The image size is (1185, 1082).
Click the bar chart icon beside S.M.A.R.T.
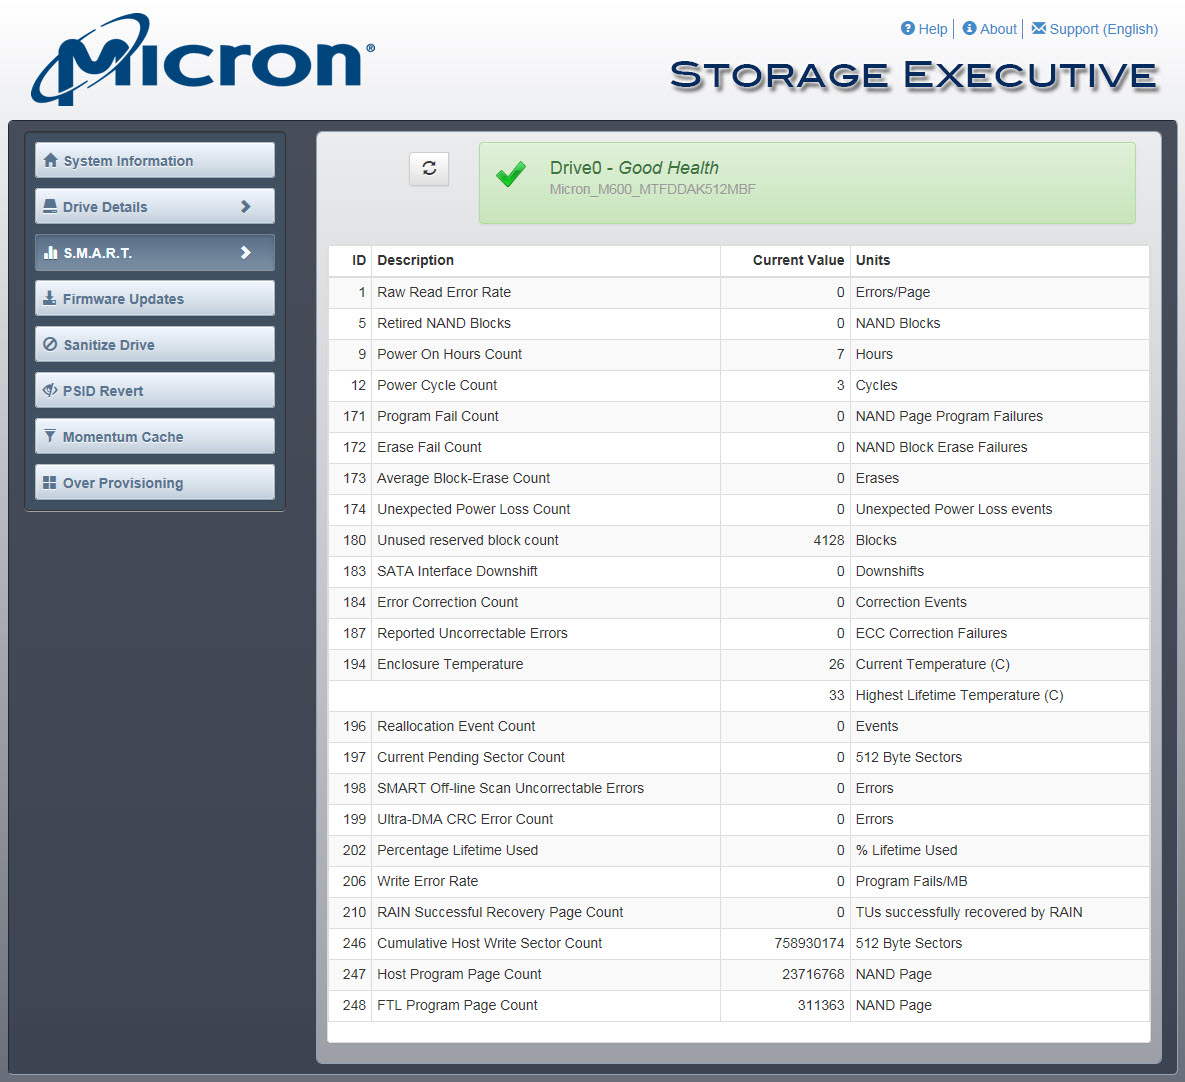pos(51,252)
